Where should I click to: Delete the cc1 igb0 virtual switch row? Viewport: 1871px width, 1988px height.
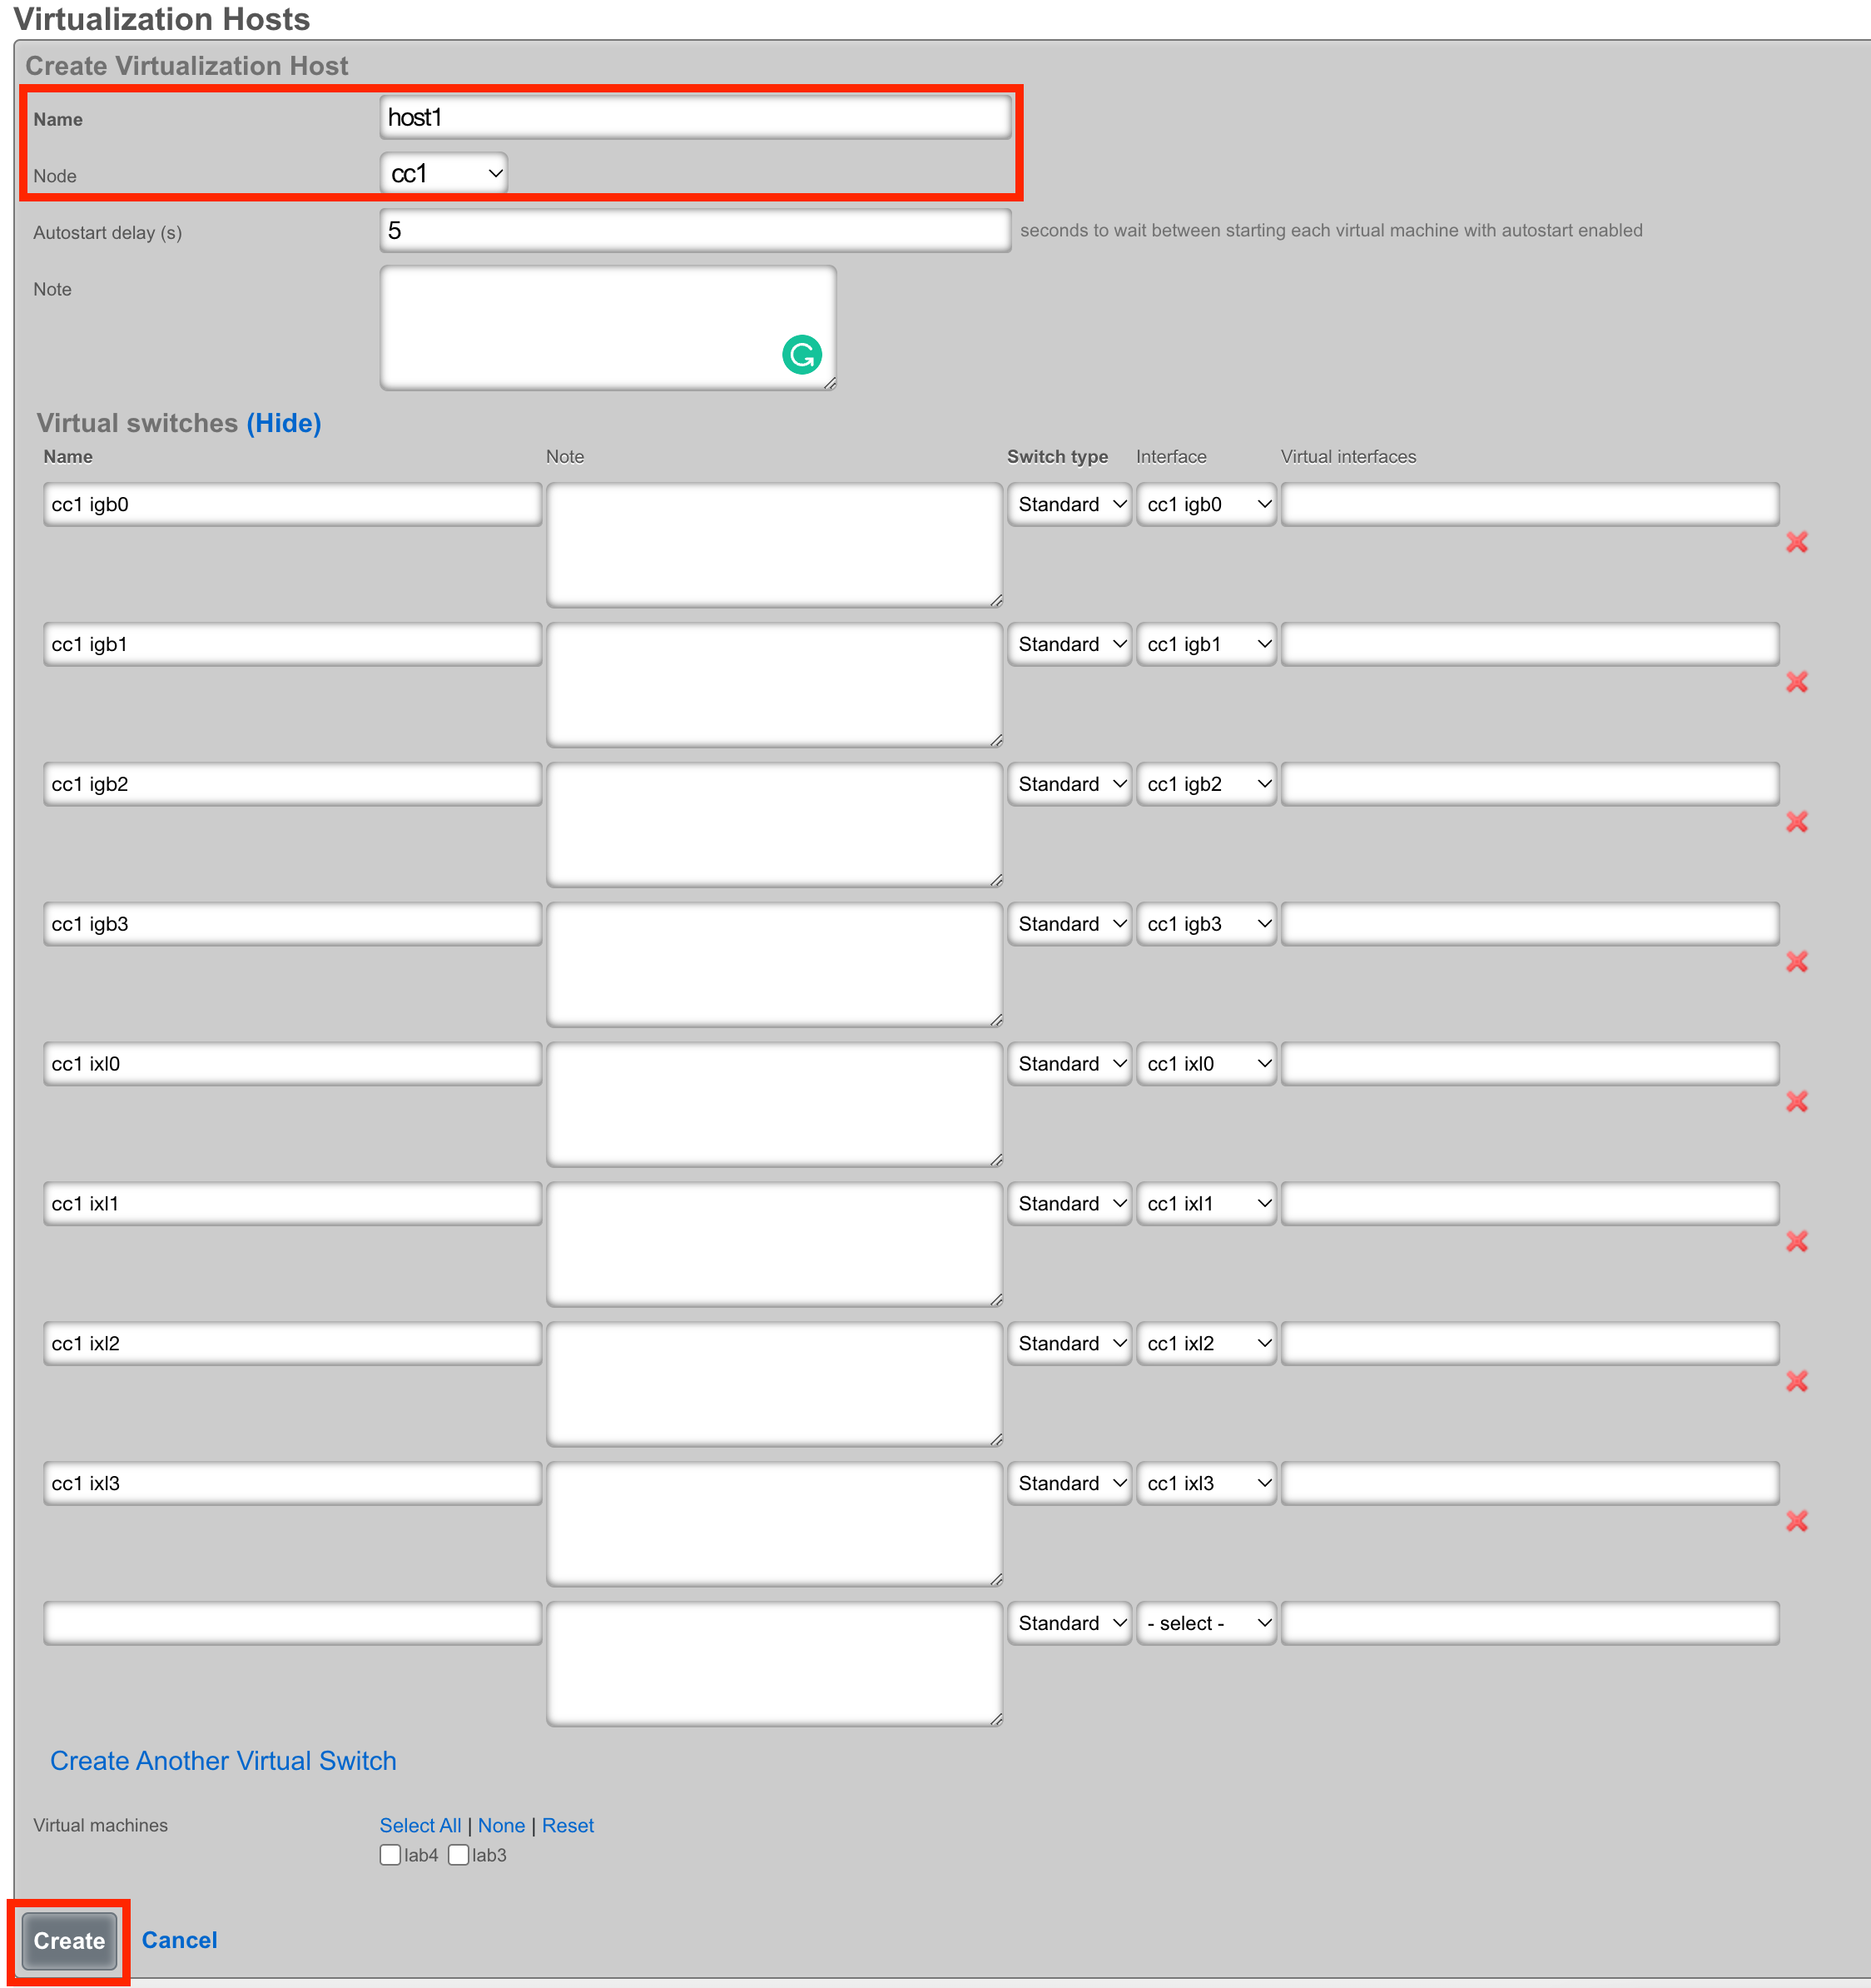[x=1796, y=542]
